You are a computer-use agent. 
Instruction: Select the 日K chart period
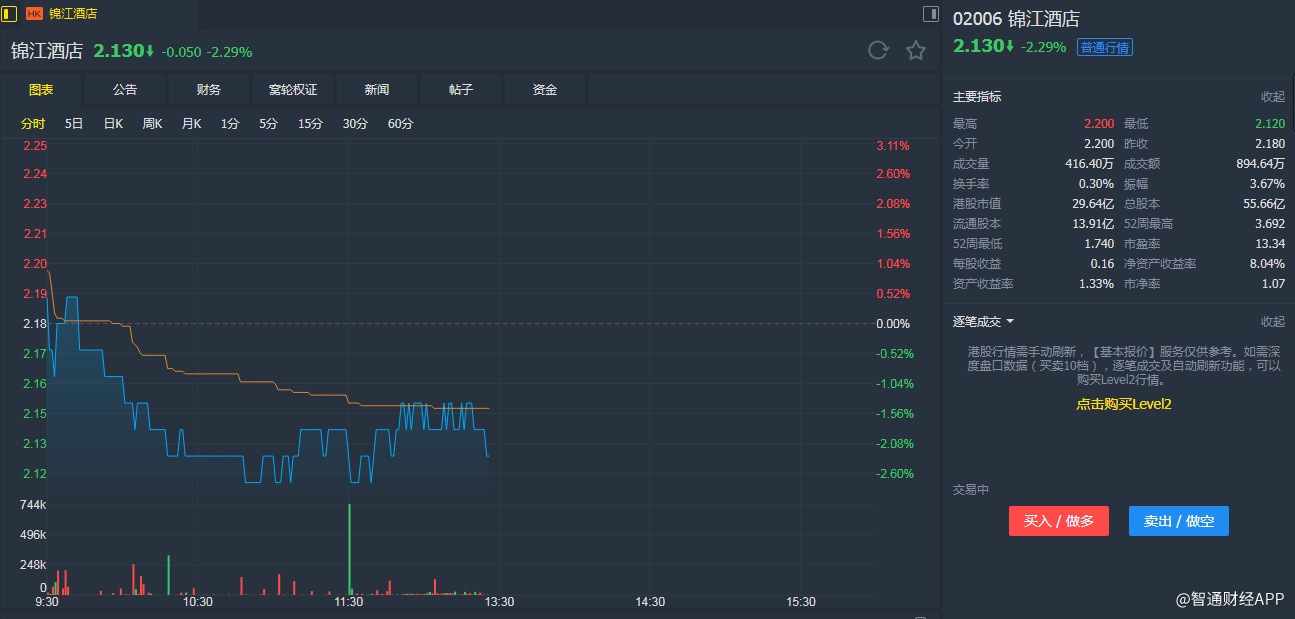coord(113,124)
